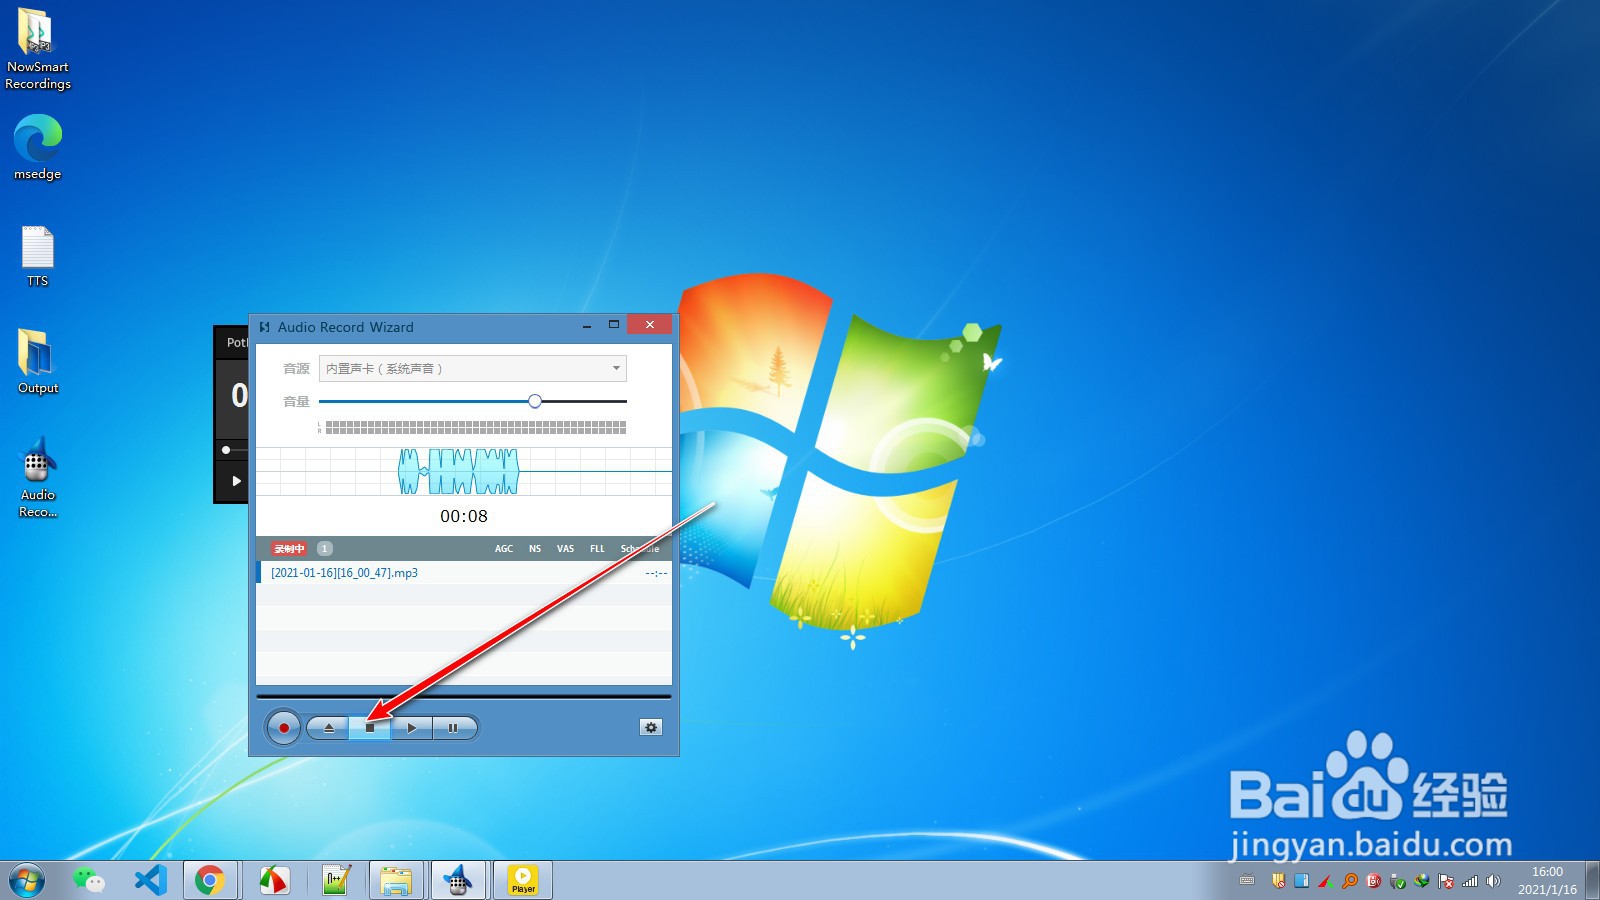Click the seek handle in PotPlayer window
This screenshot has height=900, width=1600.
226,450
